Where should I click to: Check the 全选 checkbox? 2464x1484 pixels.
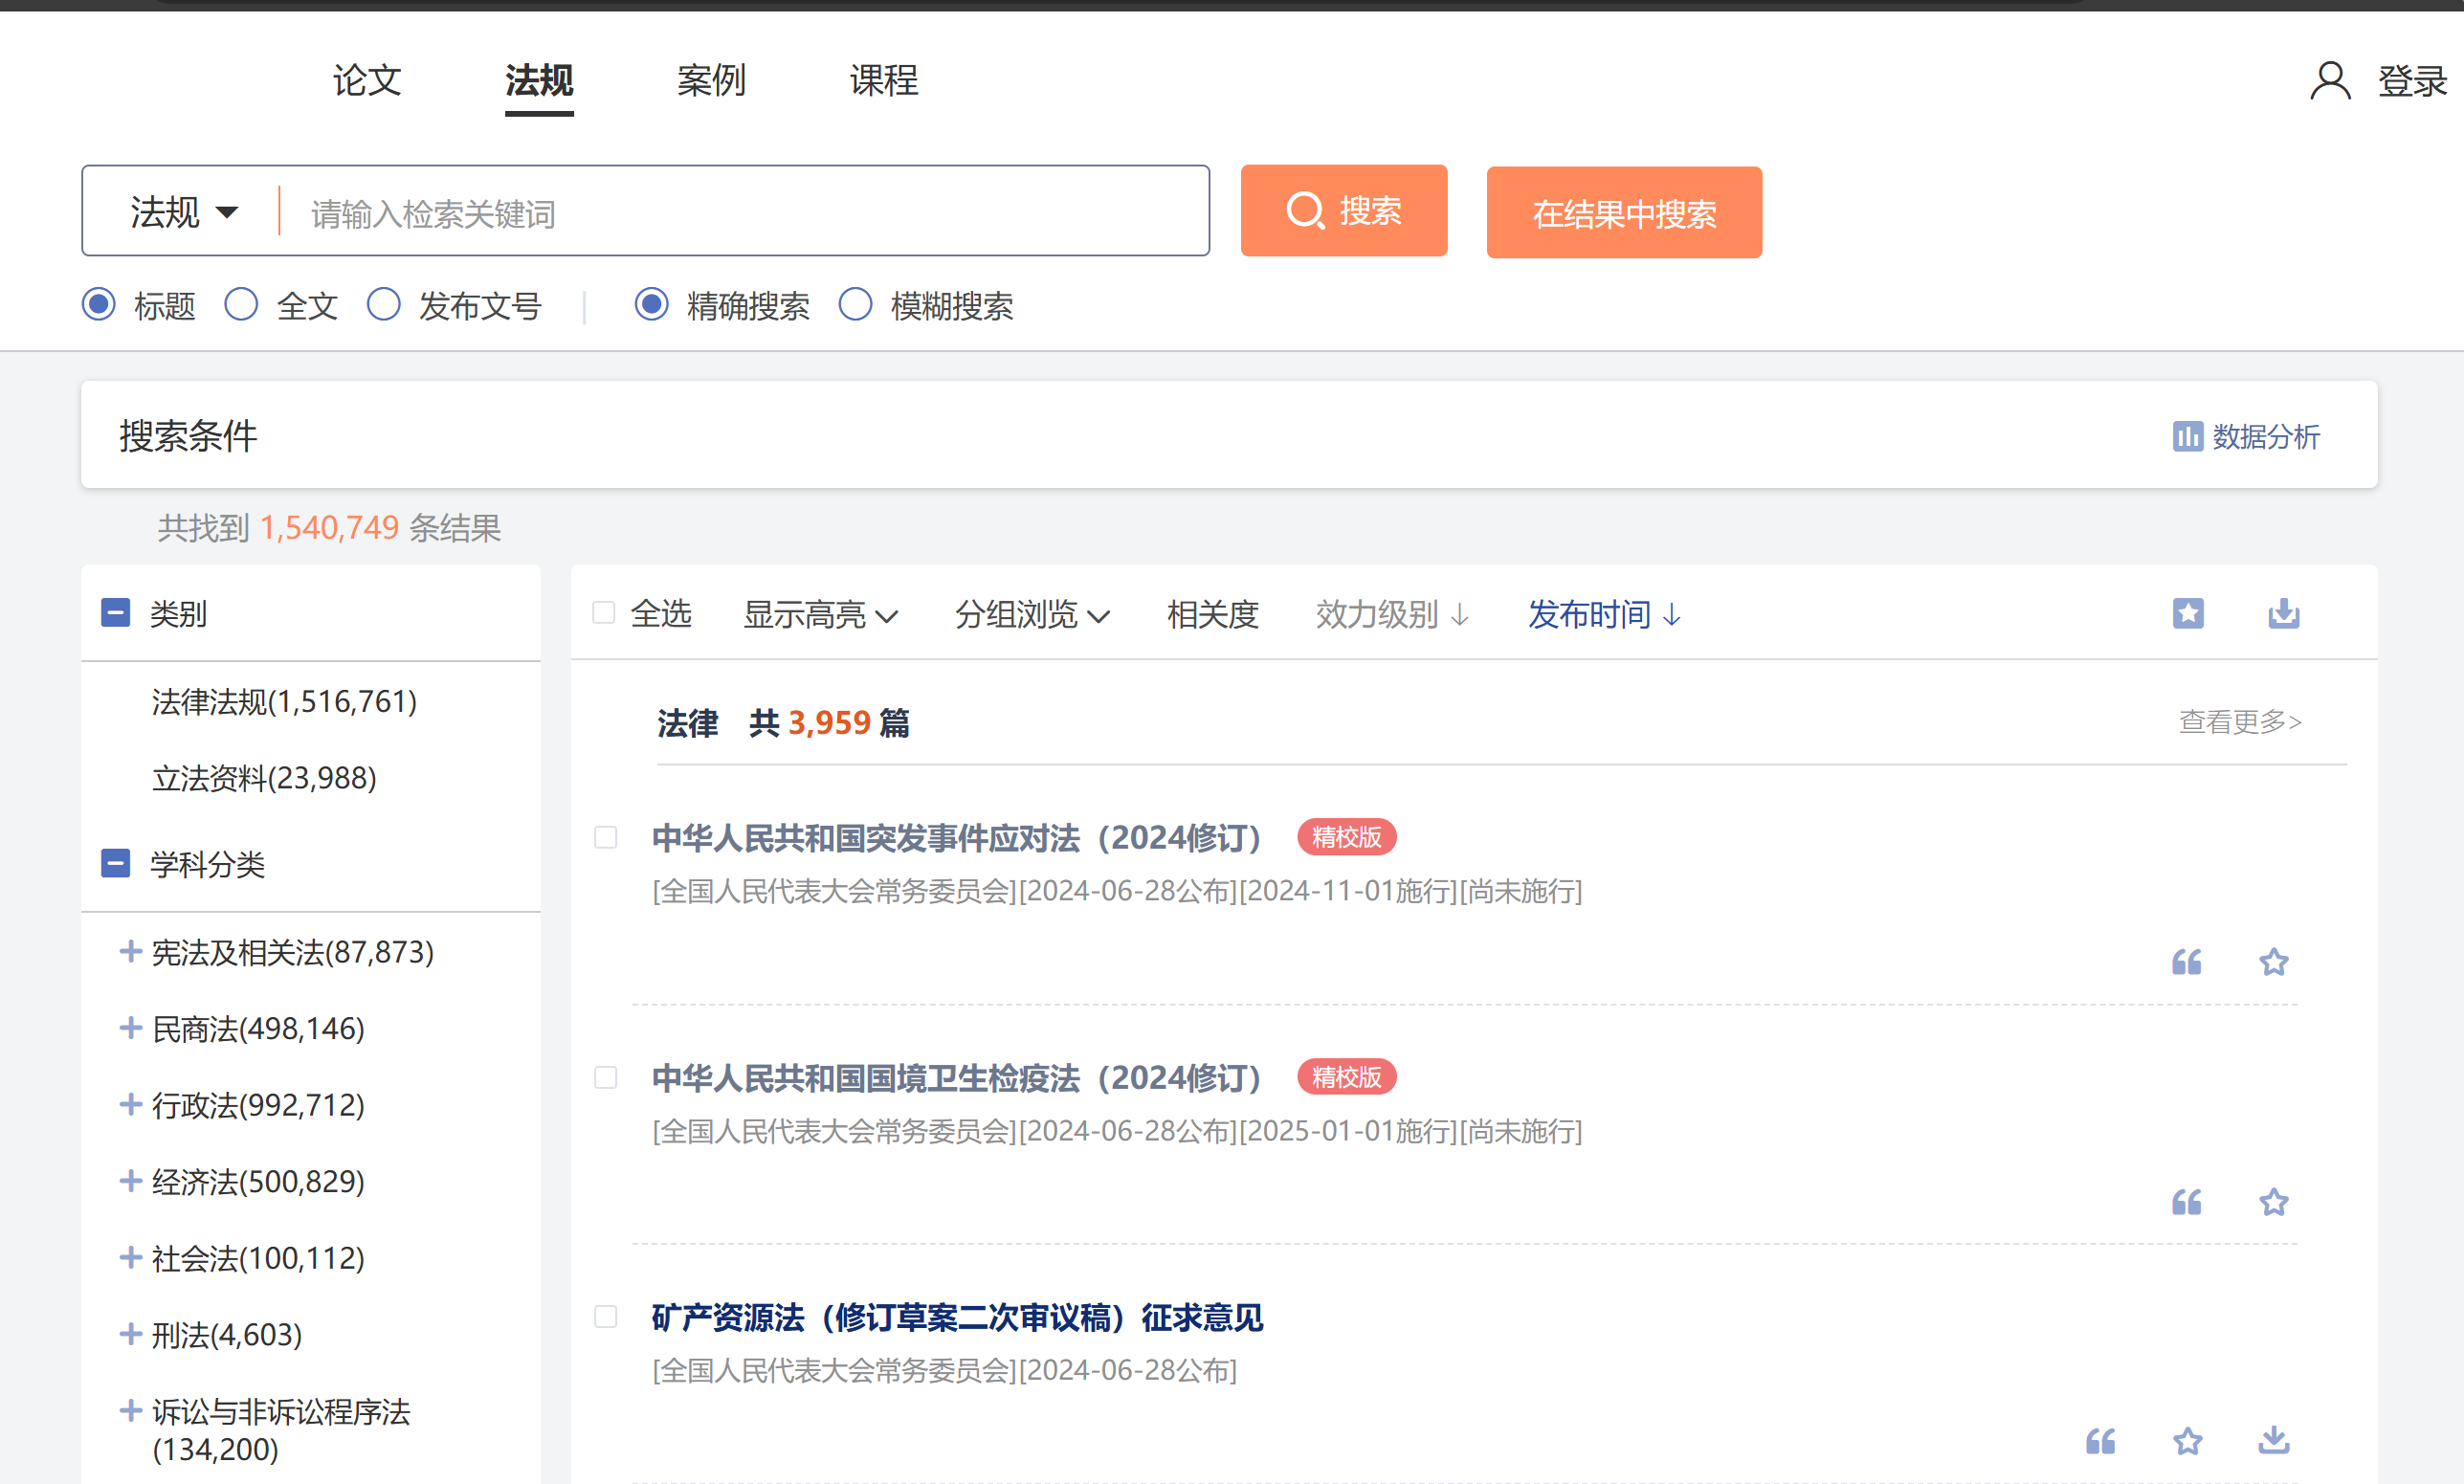coord(604,612)
